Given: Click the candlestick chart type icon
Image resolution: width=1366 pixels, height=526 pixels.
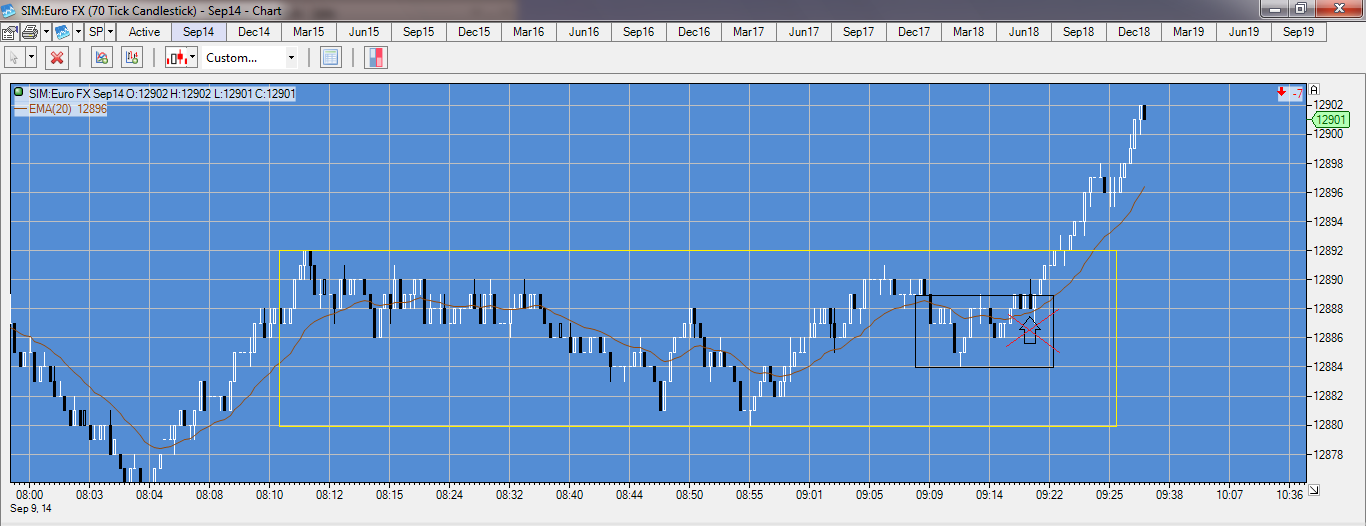Looking at the screenshot, I should pos(176,58).
